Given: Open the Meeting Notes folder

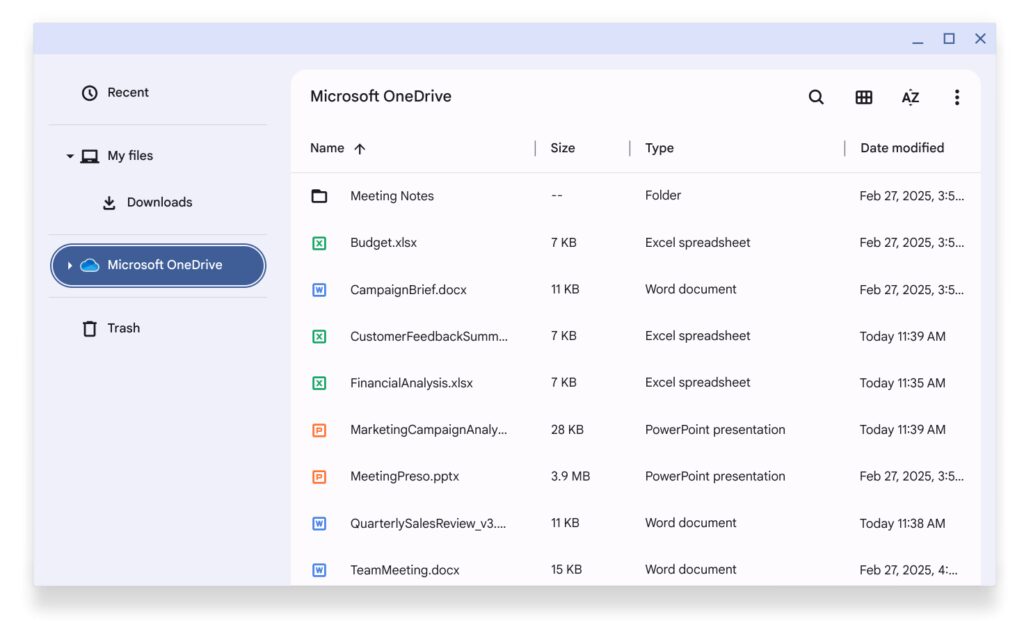Looking at the screenshot, I should click(391, 196).
